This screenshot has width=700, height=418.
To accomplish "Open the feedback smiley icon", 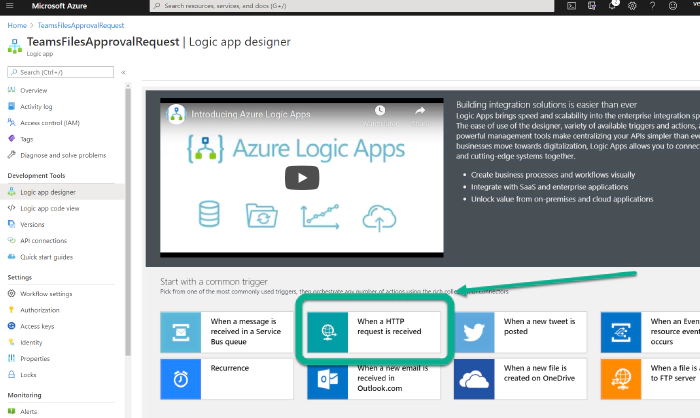I will click(x=673, y=6).
